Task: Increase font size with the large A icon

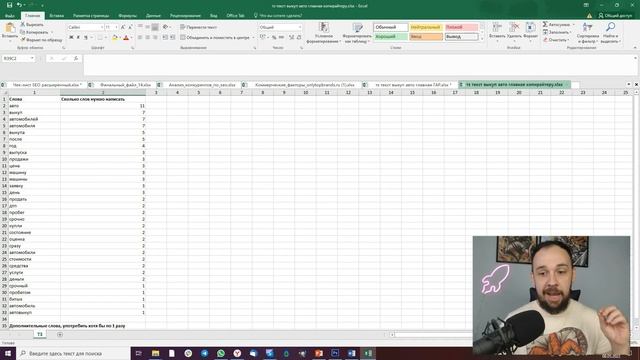Action: [x=123, y=27]
